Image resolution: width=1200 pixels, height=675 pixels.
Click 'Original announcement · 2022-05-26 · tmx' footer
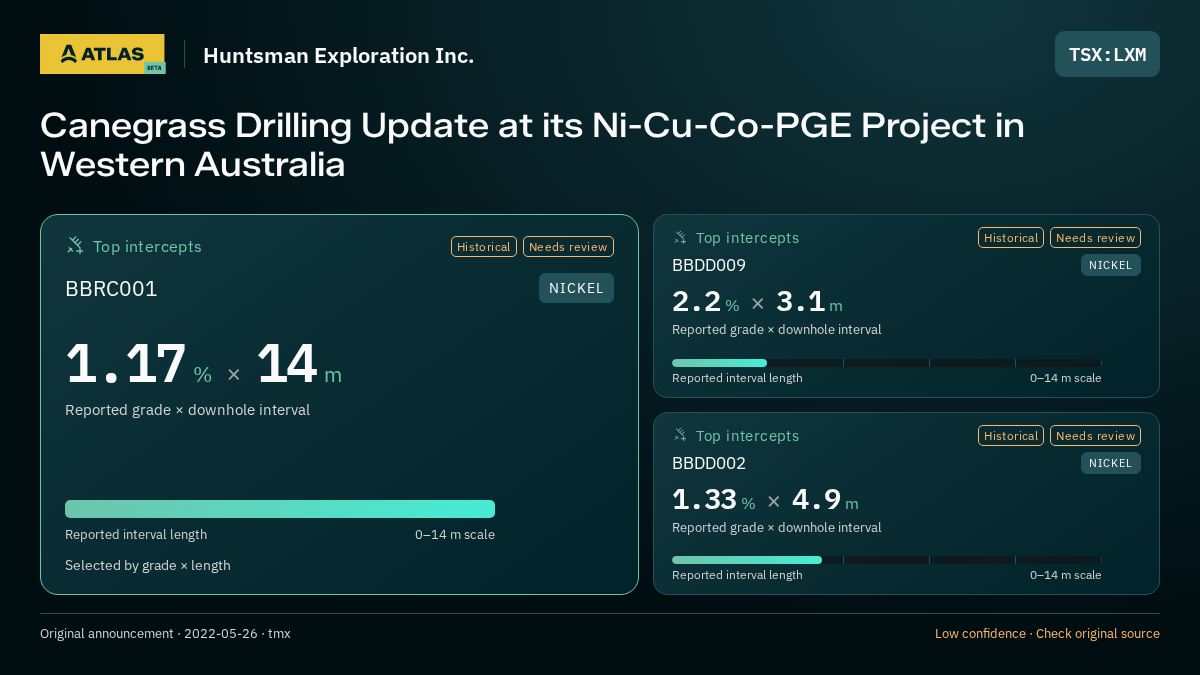(165, 634)
